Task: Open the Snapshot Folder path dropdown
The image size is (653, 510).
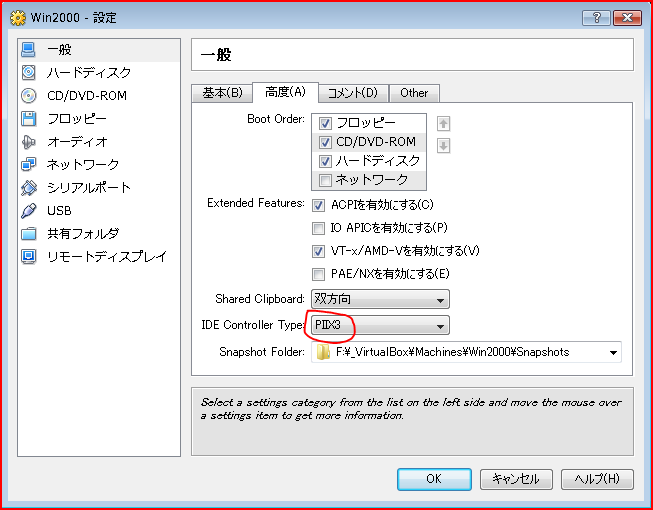Action: tap(466, 352)
